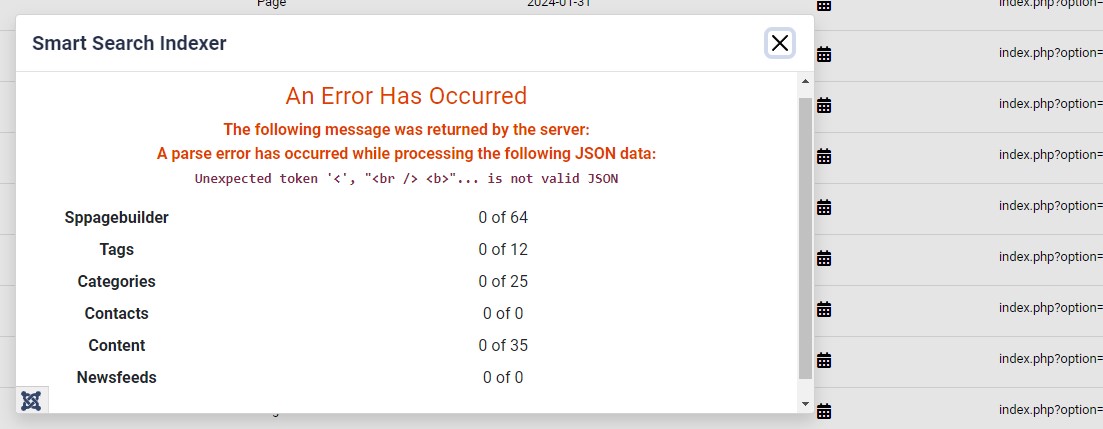Click the Categories 0 of 25 count
The height and width of the screenshot is (429, 1103).
click(503, 281)
